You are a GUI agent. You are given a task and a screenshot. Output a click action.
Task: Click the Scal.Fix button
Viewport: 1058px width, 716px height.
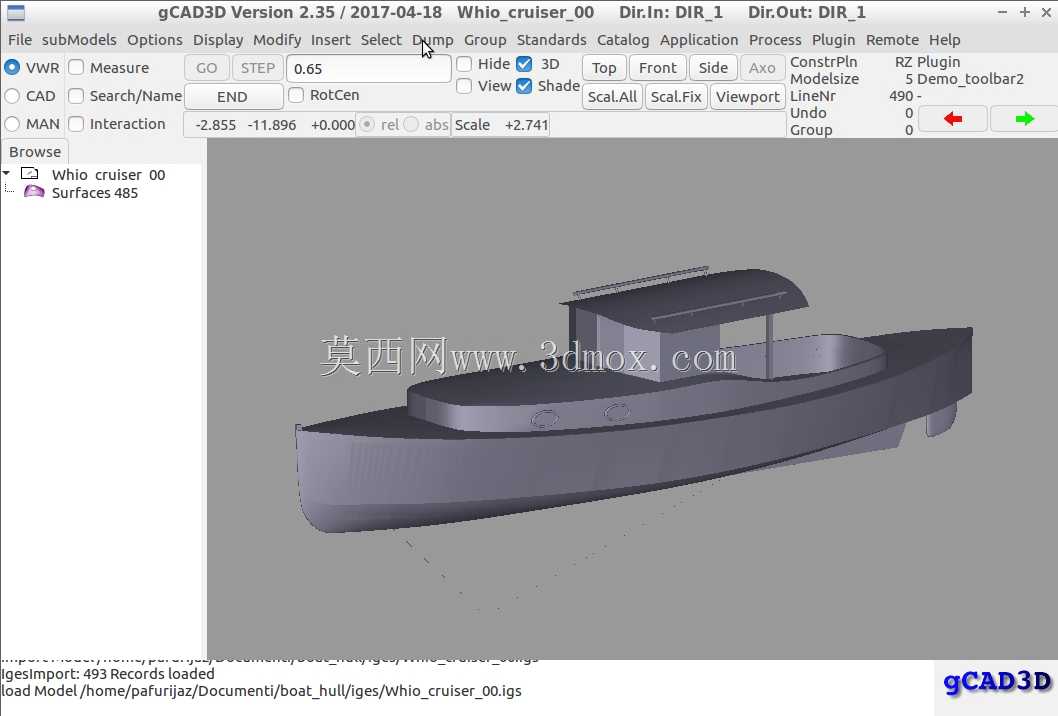tap(676, 97)
